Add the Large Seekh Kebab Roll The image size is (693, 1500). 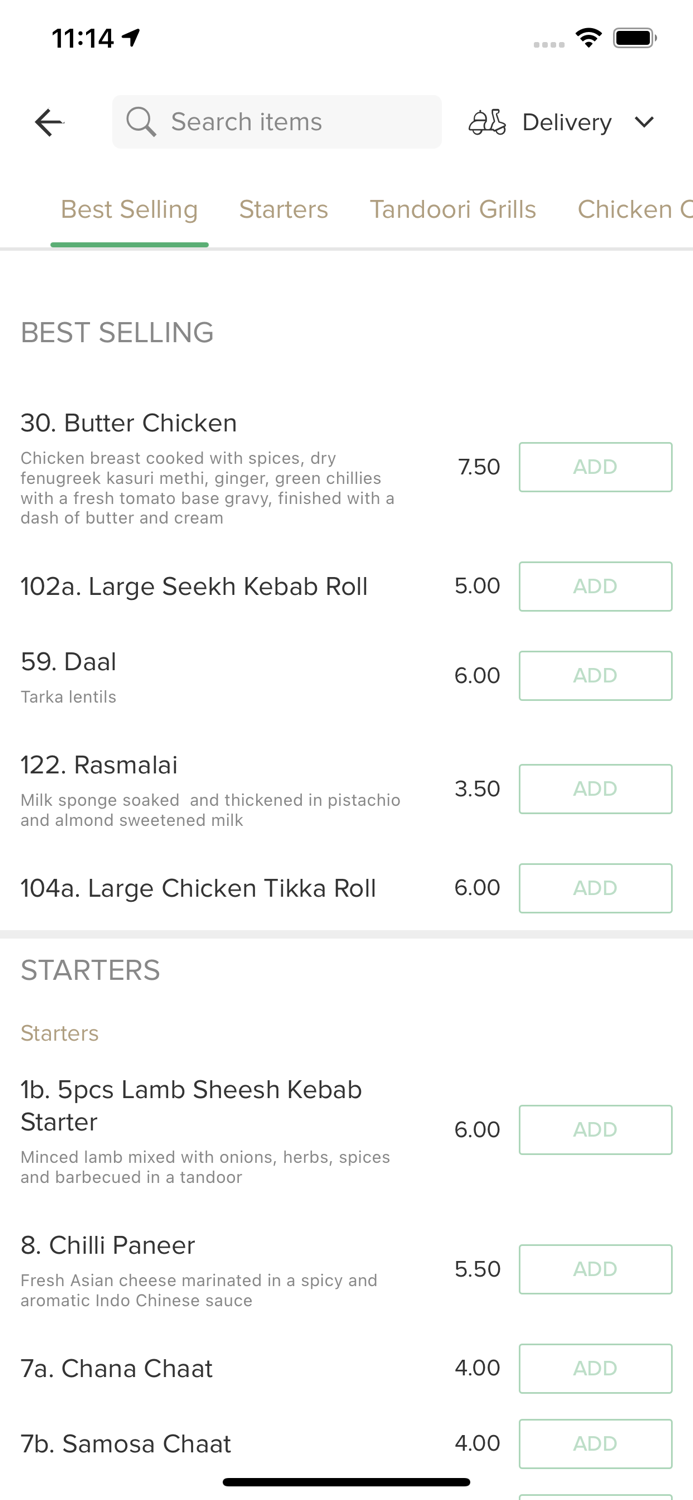595,586
